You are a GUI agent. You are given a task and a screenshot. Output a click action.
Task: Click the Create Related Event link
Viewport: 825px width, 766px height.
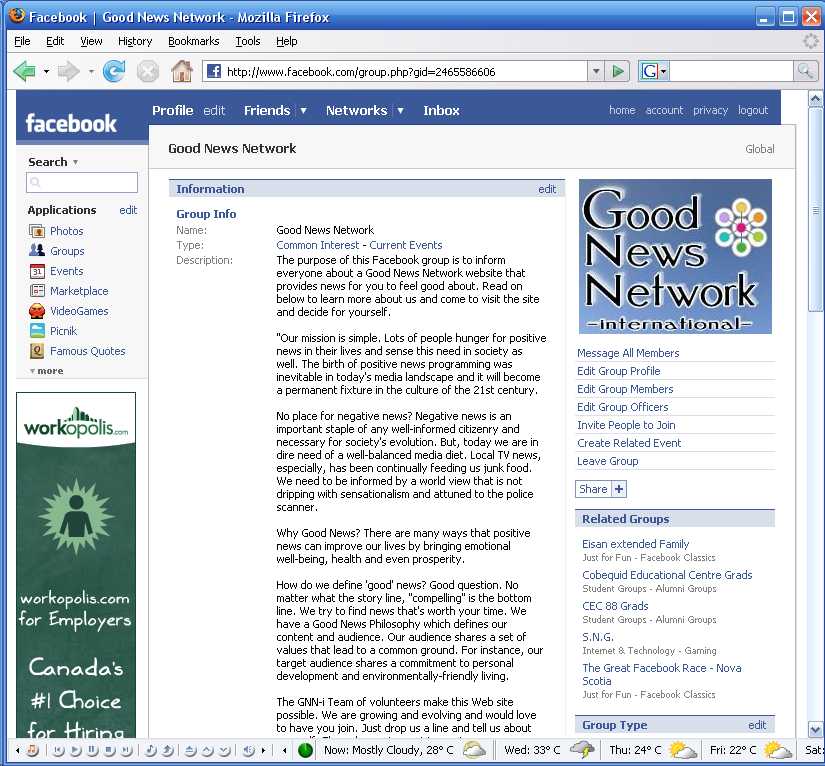click(x=629, y=443)
